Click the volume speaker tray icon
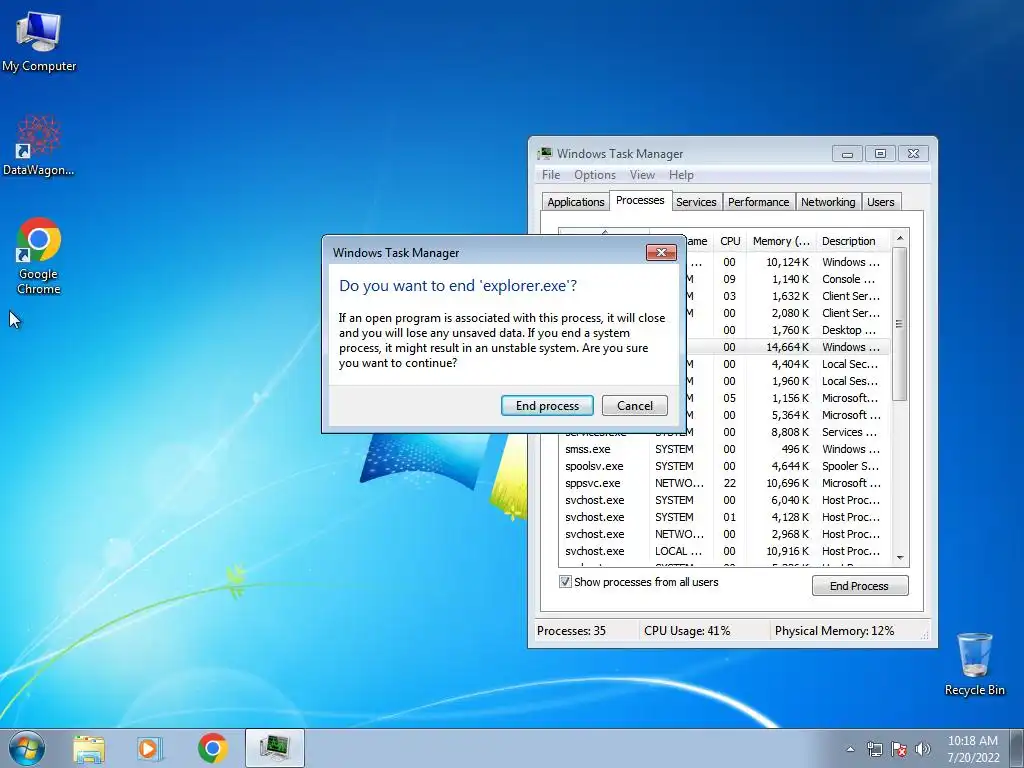The height and width of the screenshot is (768, 1024). 922,749
